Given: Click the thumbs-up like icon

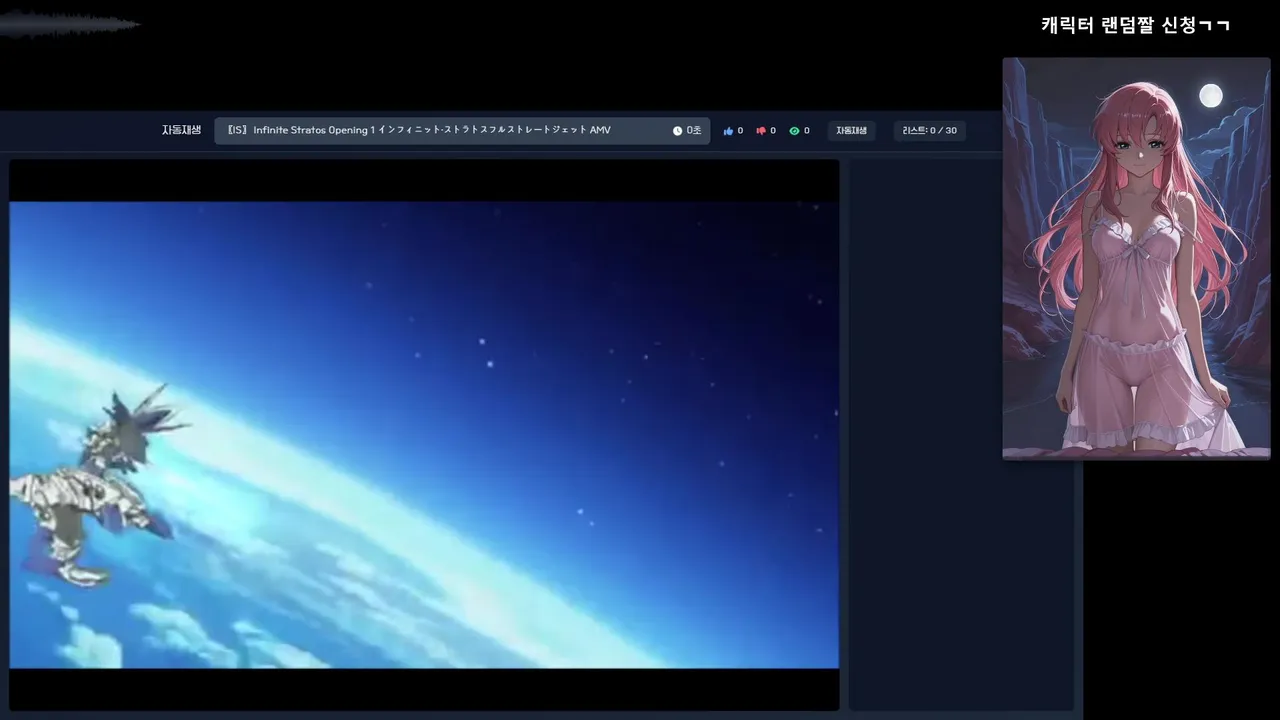Looking at the screenshot, I should [x=728, y=131].
